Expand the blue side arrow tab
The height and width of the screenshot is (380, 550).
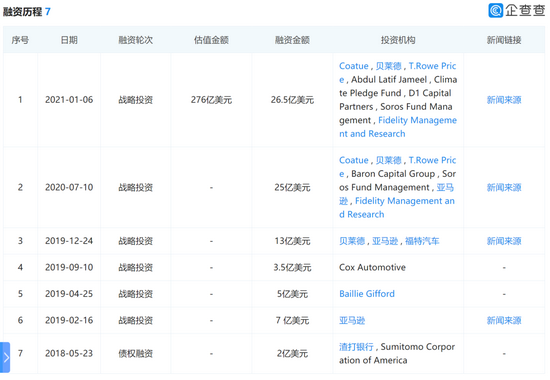[5, 357]
